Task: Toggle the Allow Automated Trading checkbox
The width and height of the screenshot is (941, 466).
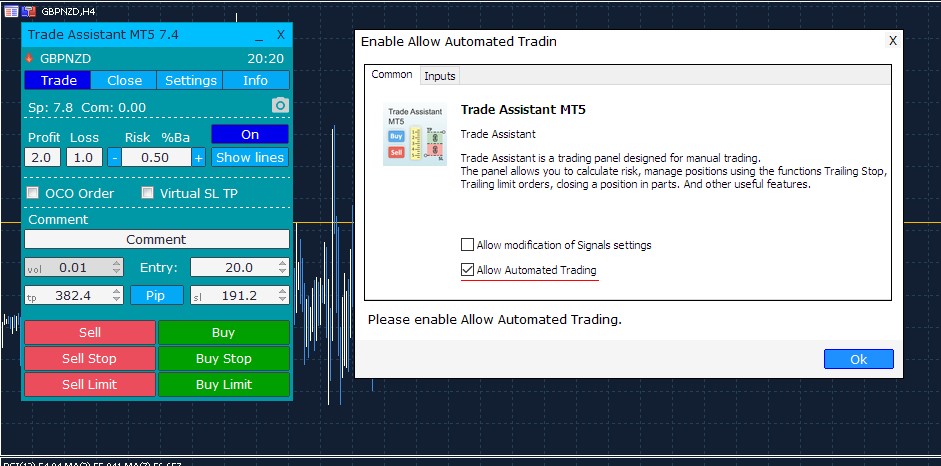Action: click(x=467, y=270)
